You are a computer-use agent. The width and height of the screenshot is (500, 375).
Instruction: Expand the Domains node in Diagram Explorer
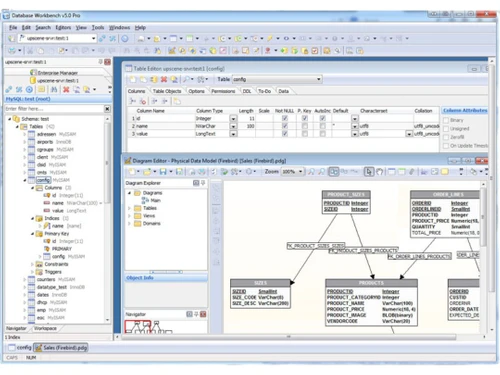pos(129,223)
